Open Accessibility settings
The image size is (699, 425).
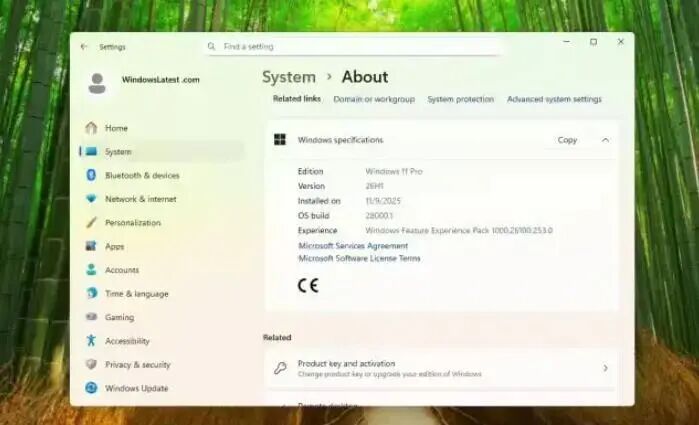[126, 341]
